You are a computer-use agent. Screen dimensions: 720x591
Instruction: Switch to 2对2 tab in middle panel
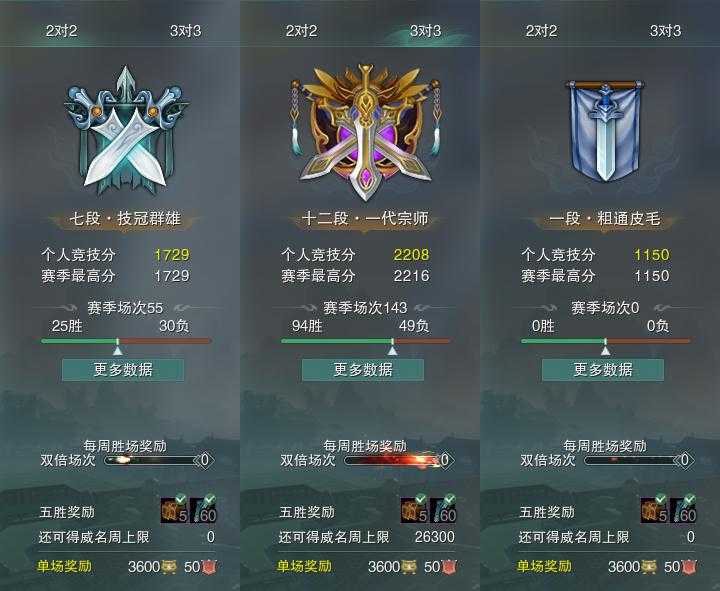tap(301, 31)
